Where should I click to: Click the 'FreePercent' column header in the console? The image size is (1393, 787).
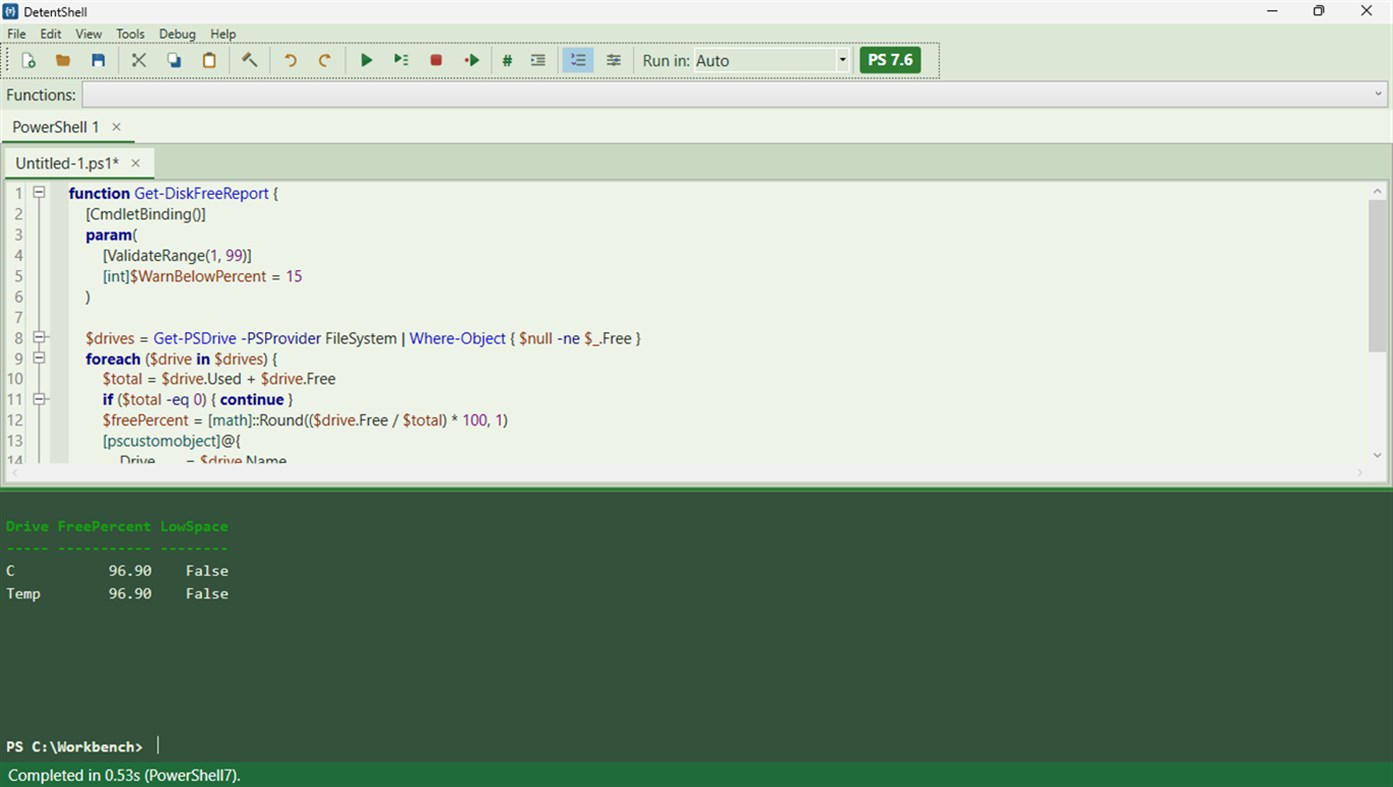pos(104,526)
